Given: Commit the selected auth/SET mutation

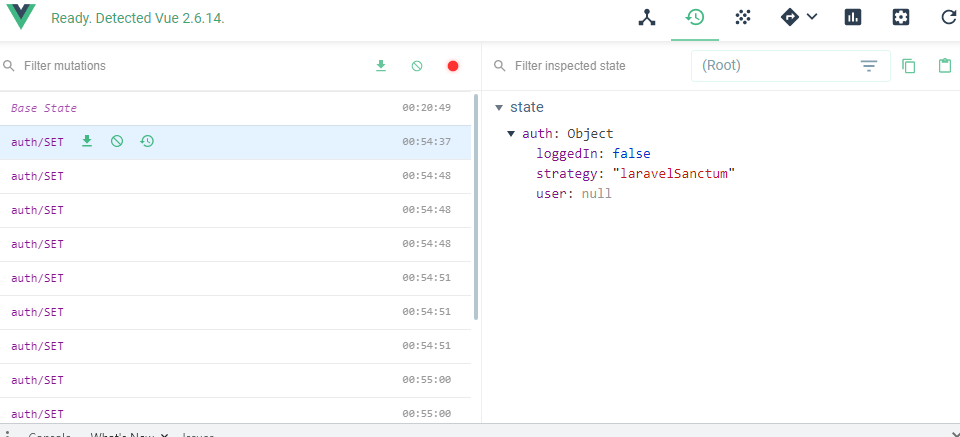Looking at the screenshot, I should [87, 142].
